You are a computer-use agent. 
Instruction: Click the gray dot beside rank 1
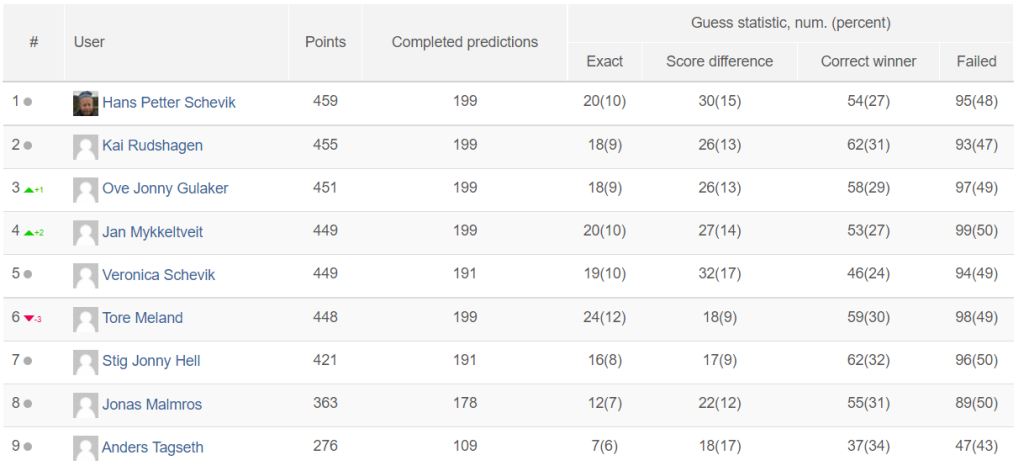[x=27, y=102]
